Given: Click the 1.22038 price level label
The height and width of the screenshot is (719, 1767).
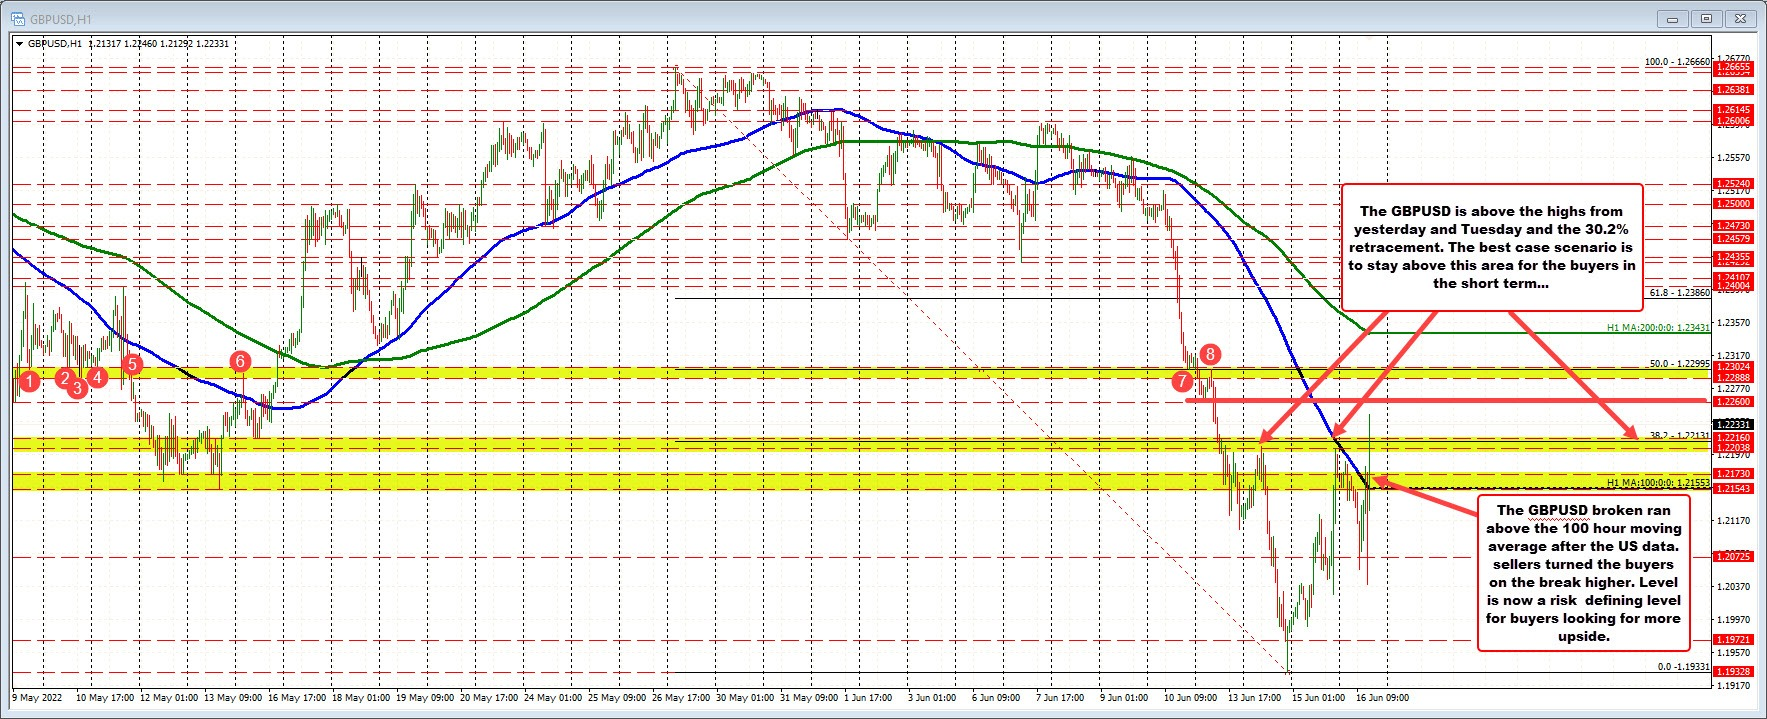Looking at the screenshot, I should click(1733, 448).
